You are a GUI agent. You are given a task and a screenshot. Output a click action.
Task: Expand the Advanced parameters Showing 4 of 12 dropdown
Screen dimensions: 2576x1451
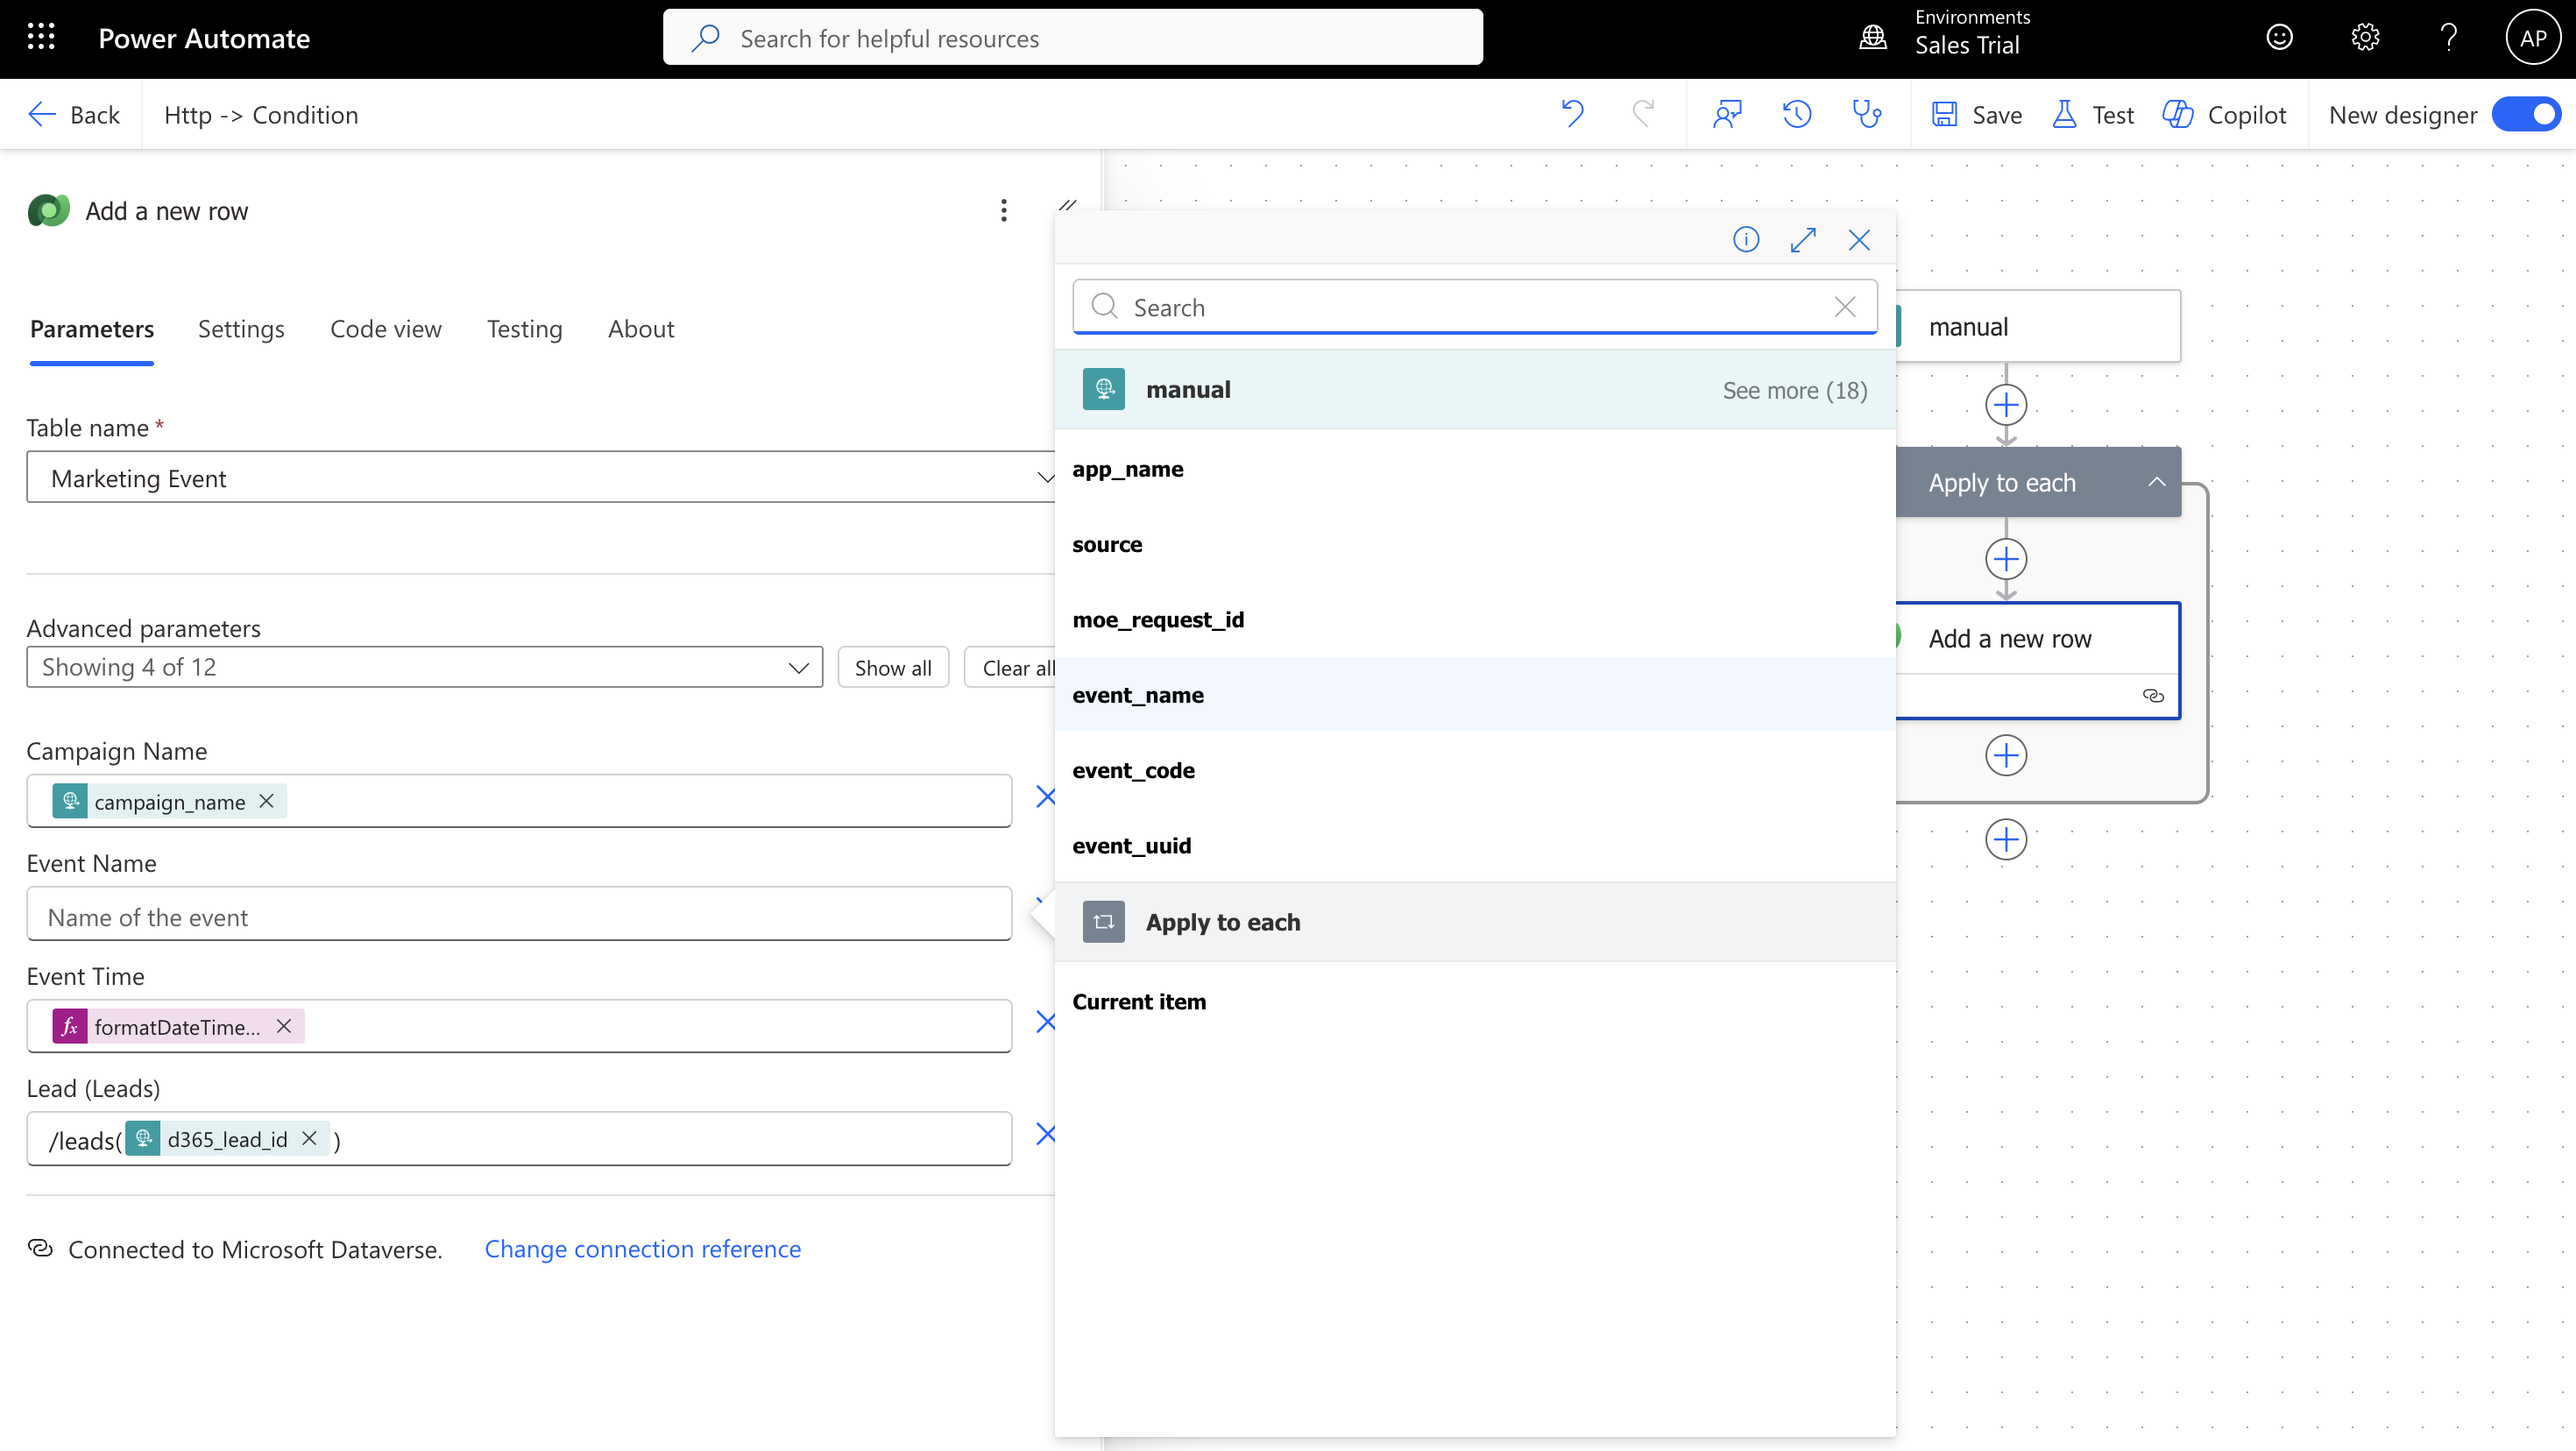pyautogui.click(x=424, y=667)
